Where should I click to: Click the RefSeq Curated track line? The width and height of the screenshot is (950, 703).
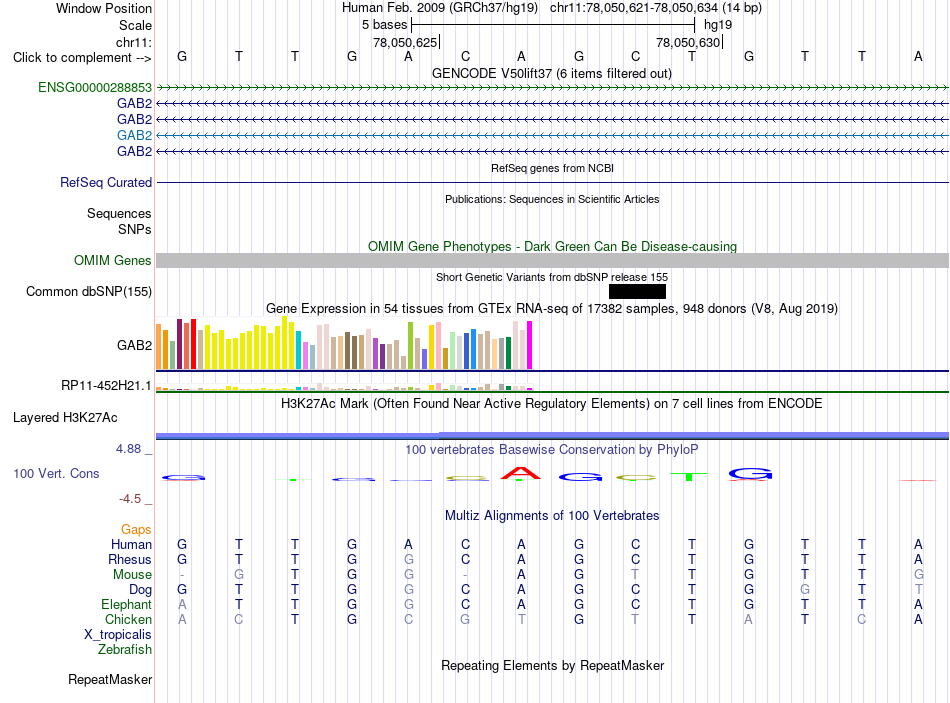[552, 182]
